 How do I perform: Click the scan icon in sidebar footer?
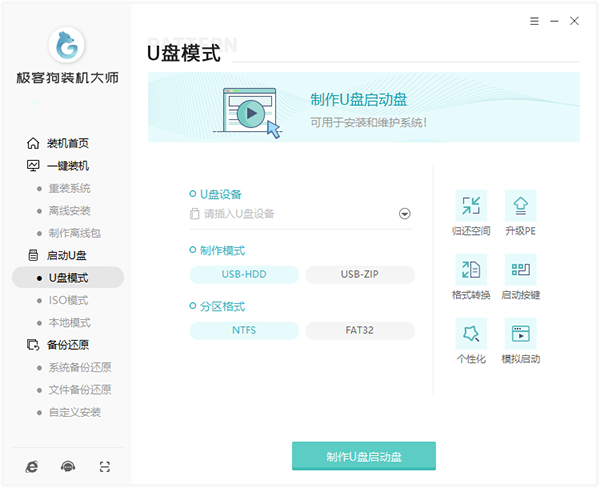[104, 467]
